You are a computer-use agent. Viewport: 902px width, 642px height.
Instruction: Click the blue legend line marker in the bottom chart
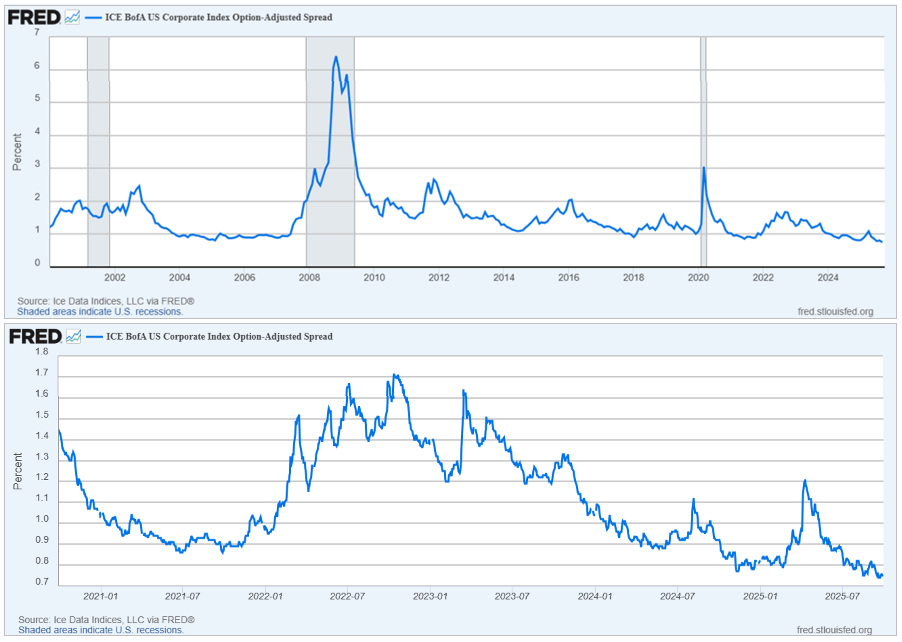(x=94, y=337)
